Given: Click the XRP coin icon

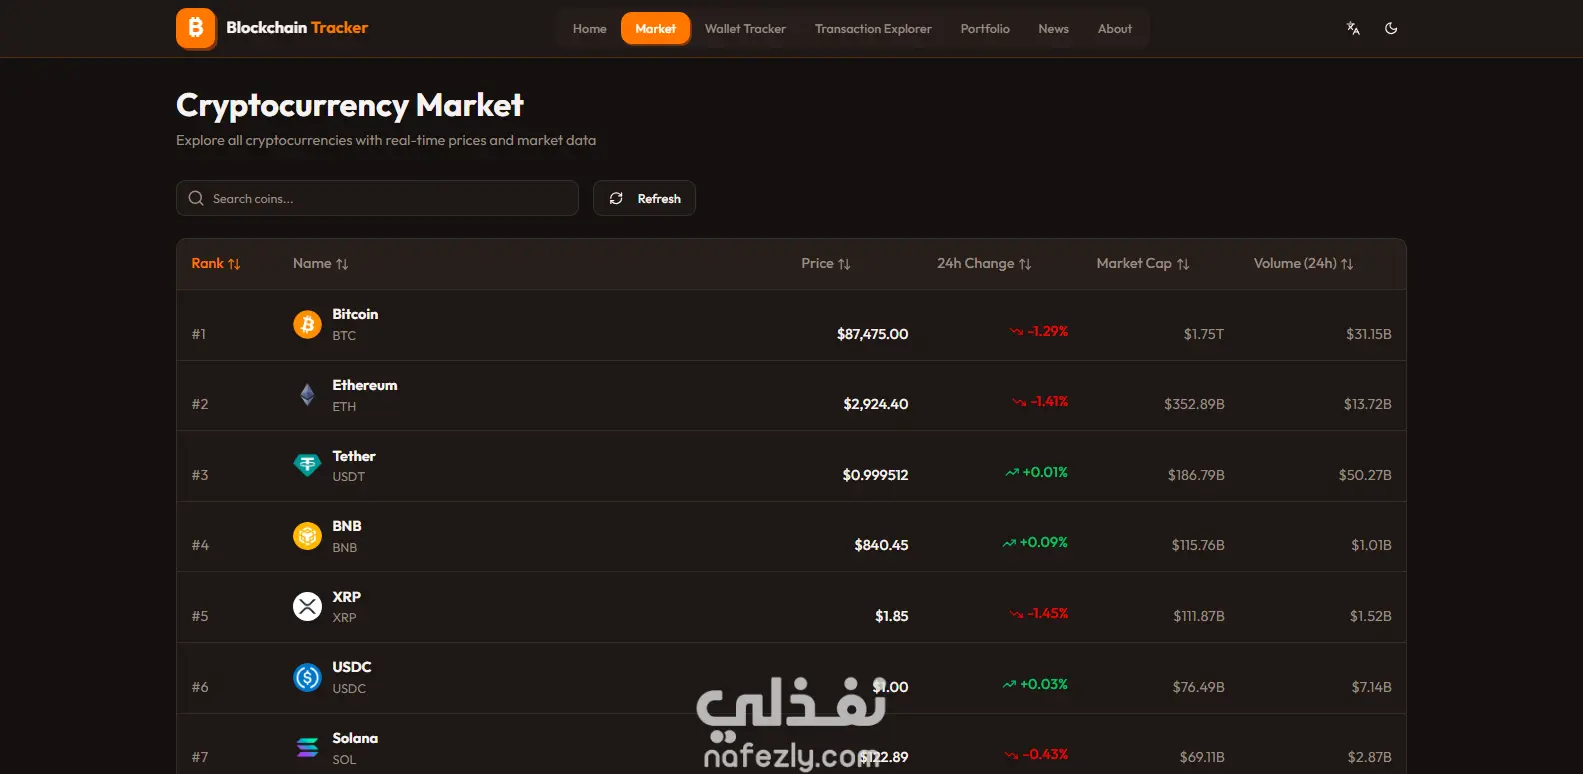Looking at the screenshot, I should click(307, 606).
